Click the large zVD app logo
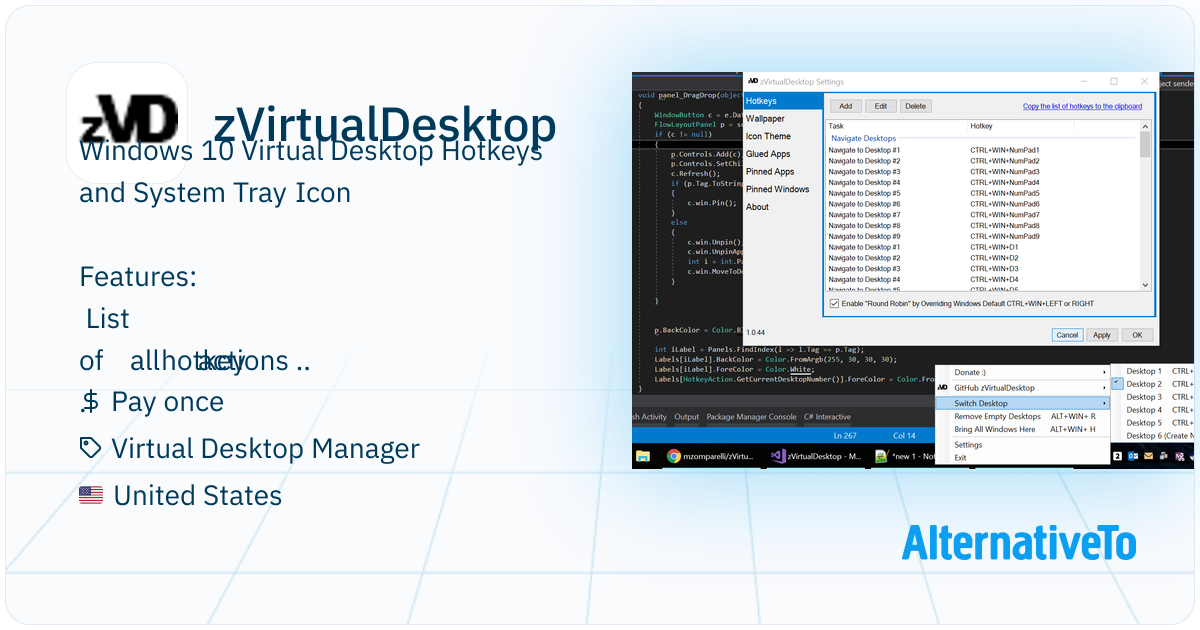1200x630 pixels. pyautogui.click(x=129, y=122)
